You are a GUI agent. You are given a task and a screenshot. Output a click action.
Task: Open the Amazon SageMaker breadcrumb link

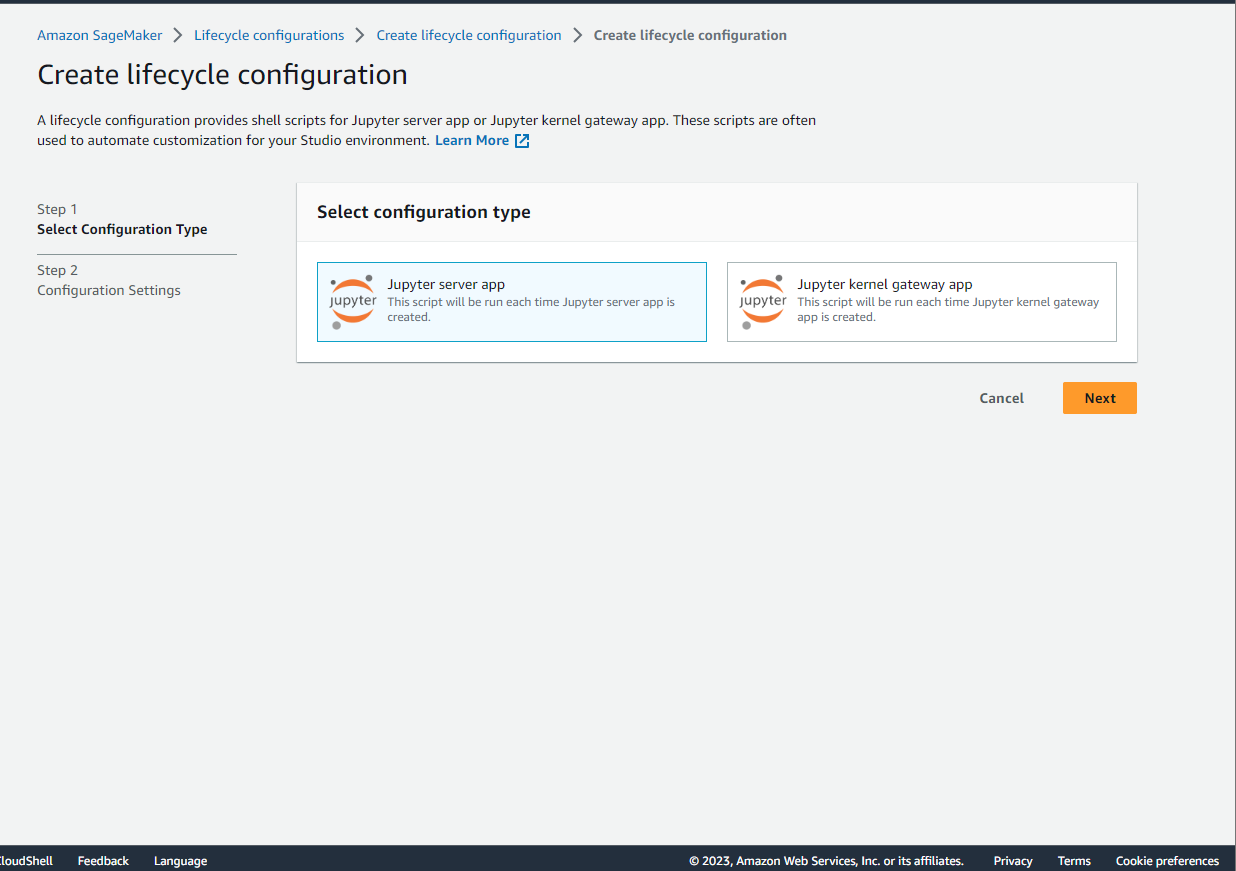[99, 35]
